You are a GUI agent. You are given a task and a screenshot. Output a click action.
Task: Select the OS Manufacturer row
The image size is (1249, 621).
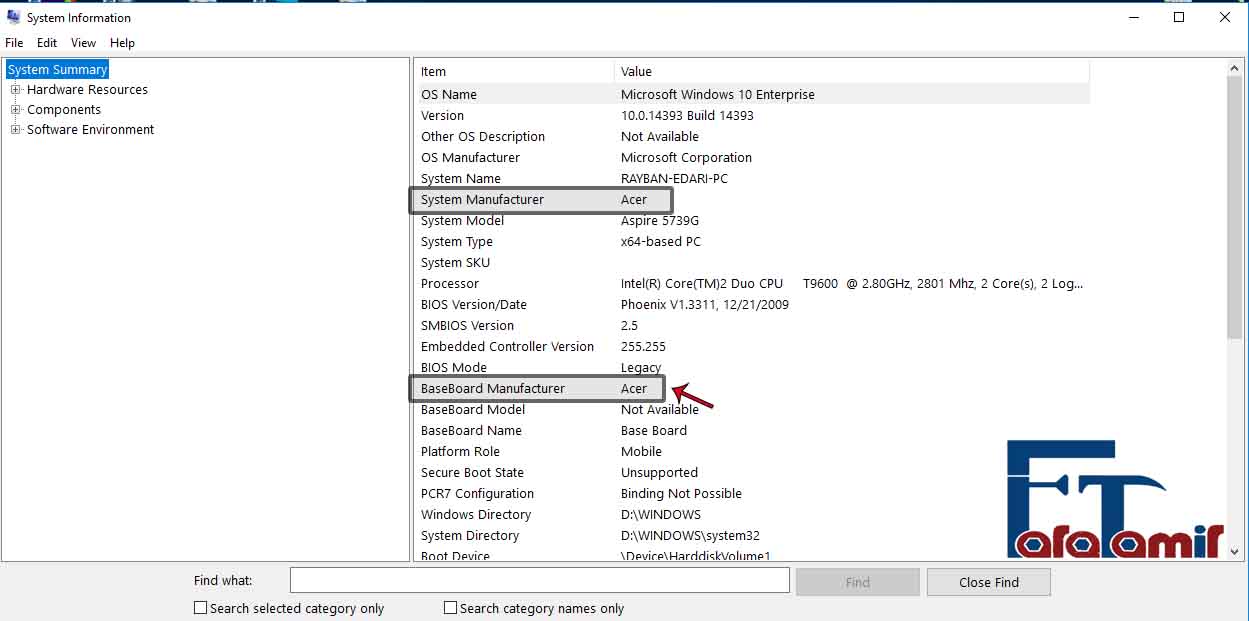(x=753, y=157)
